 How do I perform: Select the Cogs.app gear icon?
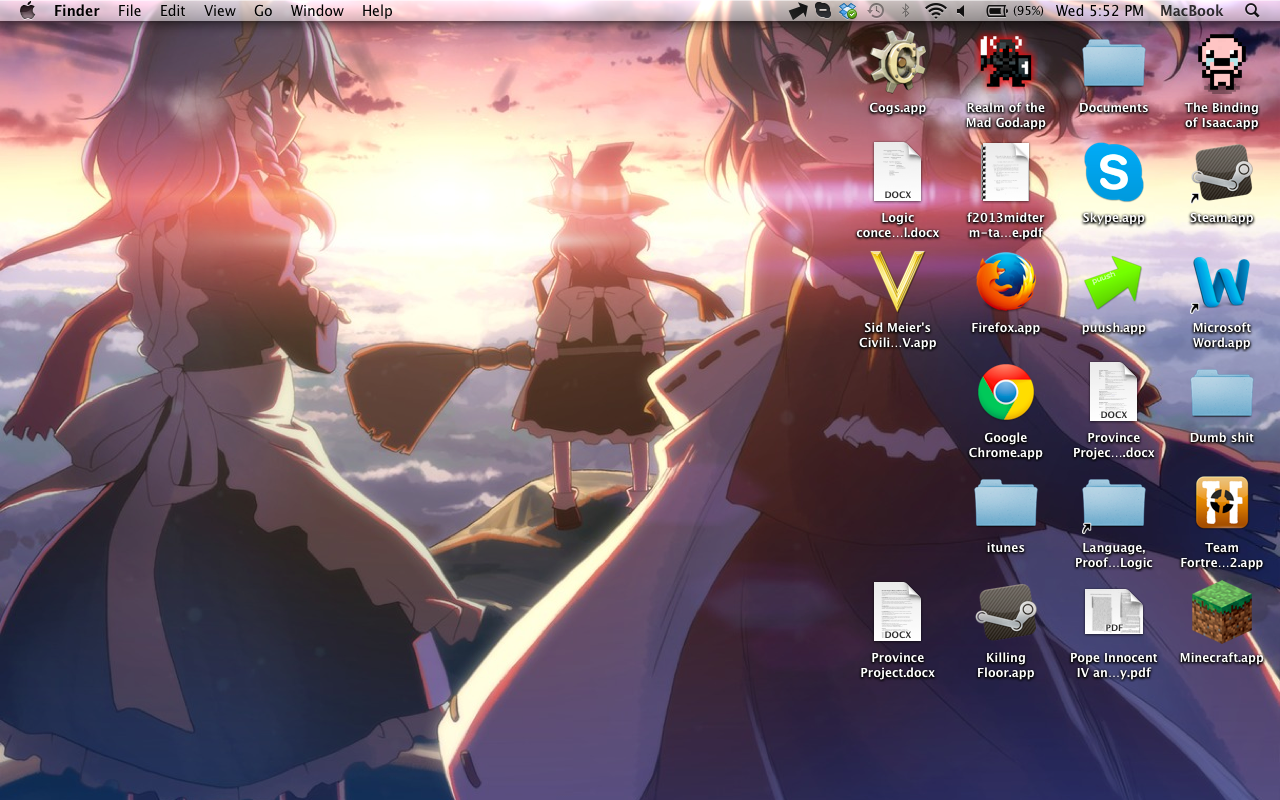897,63
